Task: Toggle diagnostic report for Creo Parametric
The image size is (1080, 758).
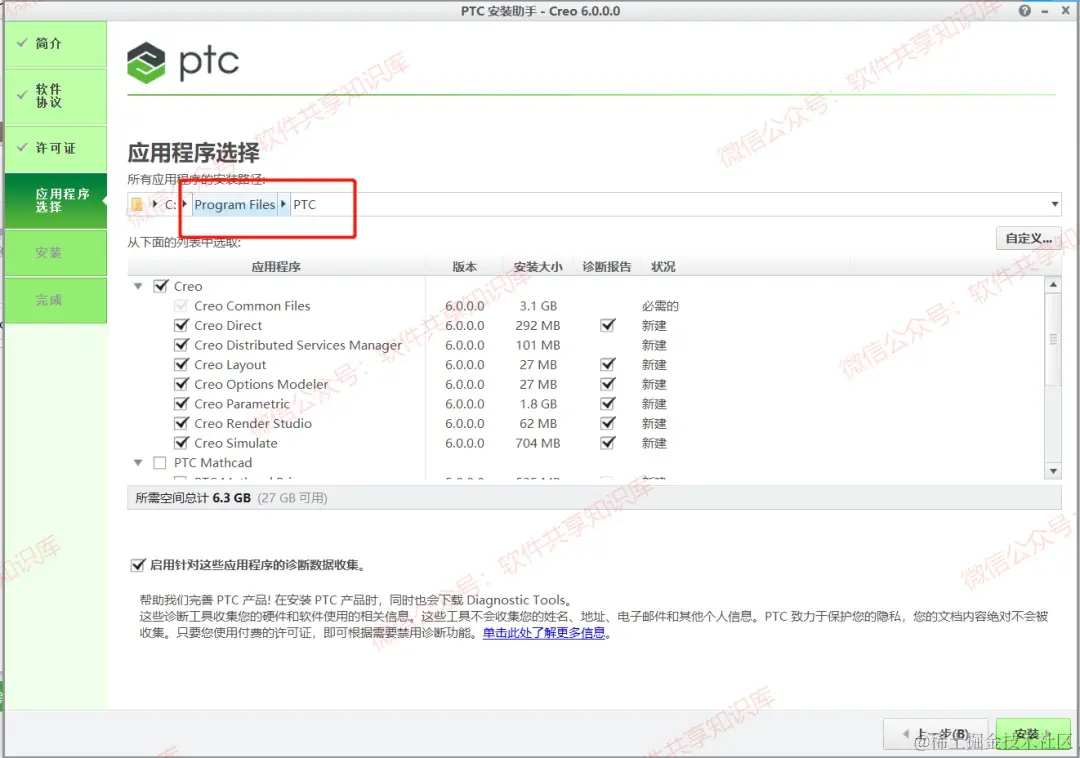Action: (608, 403)
